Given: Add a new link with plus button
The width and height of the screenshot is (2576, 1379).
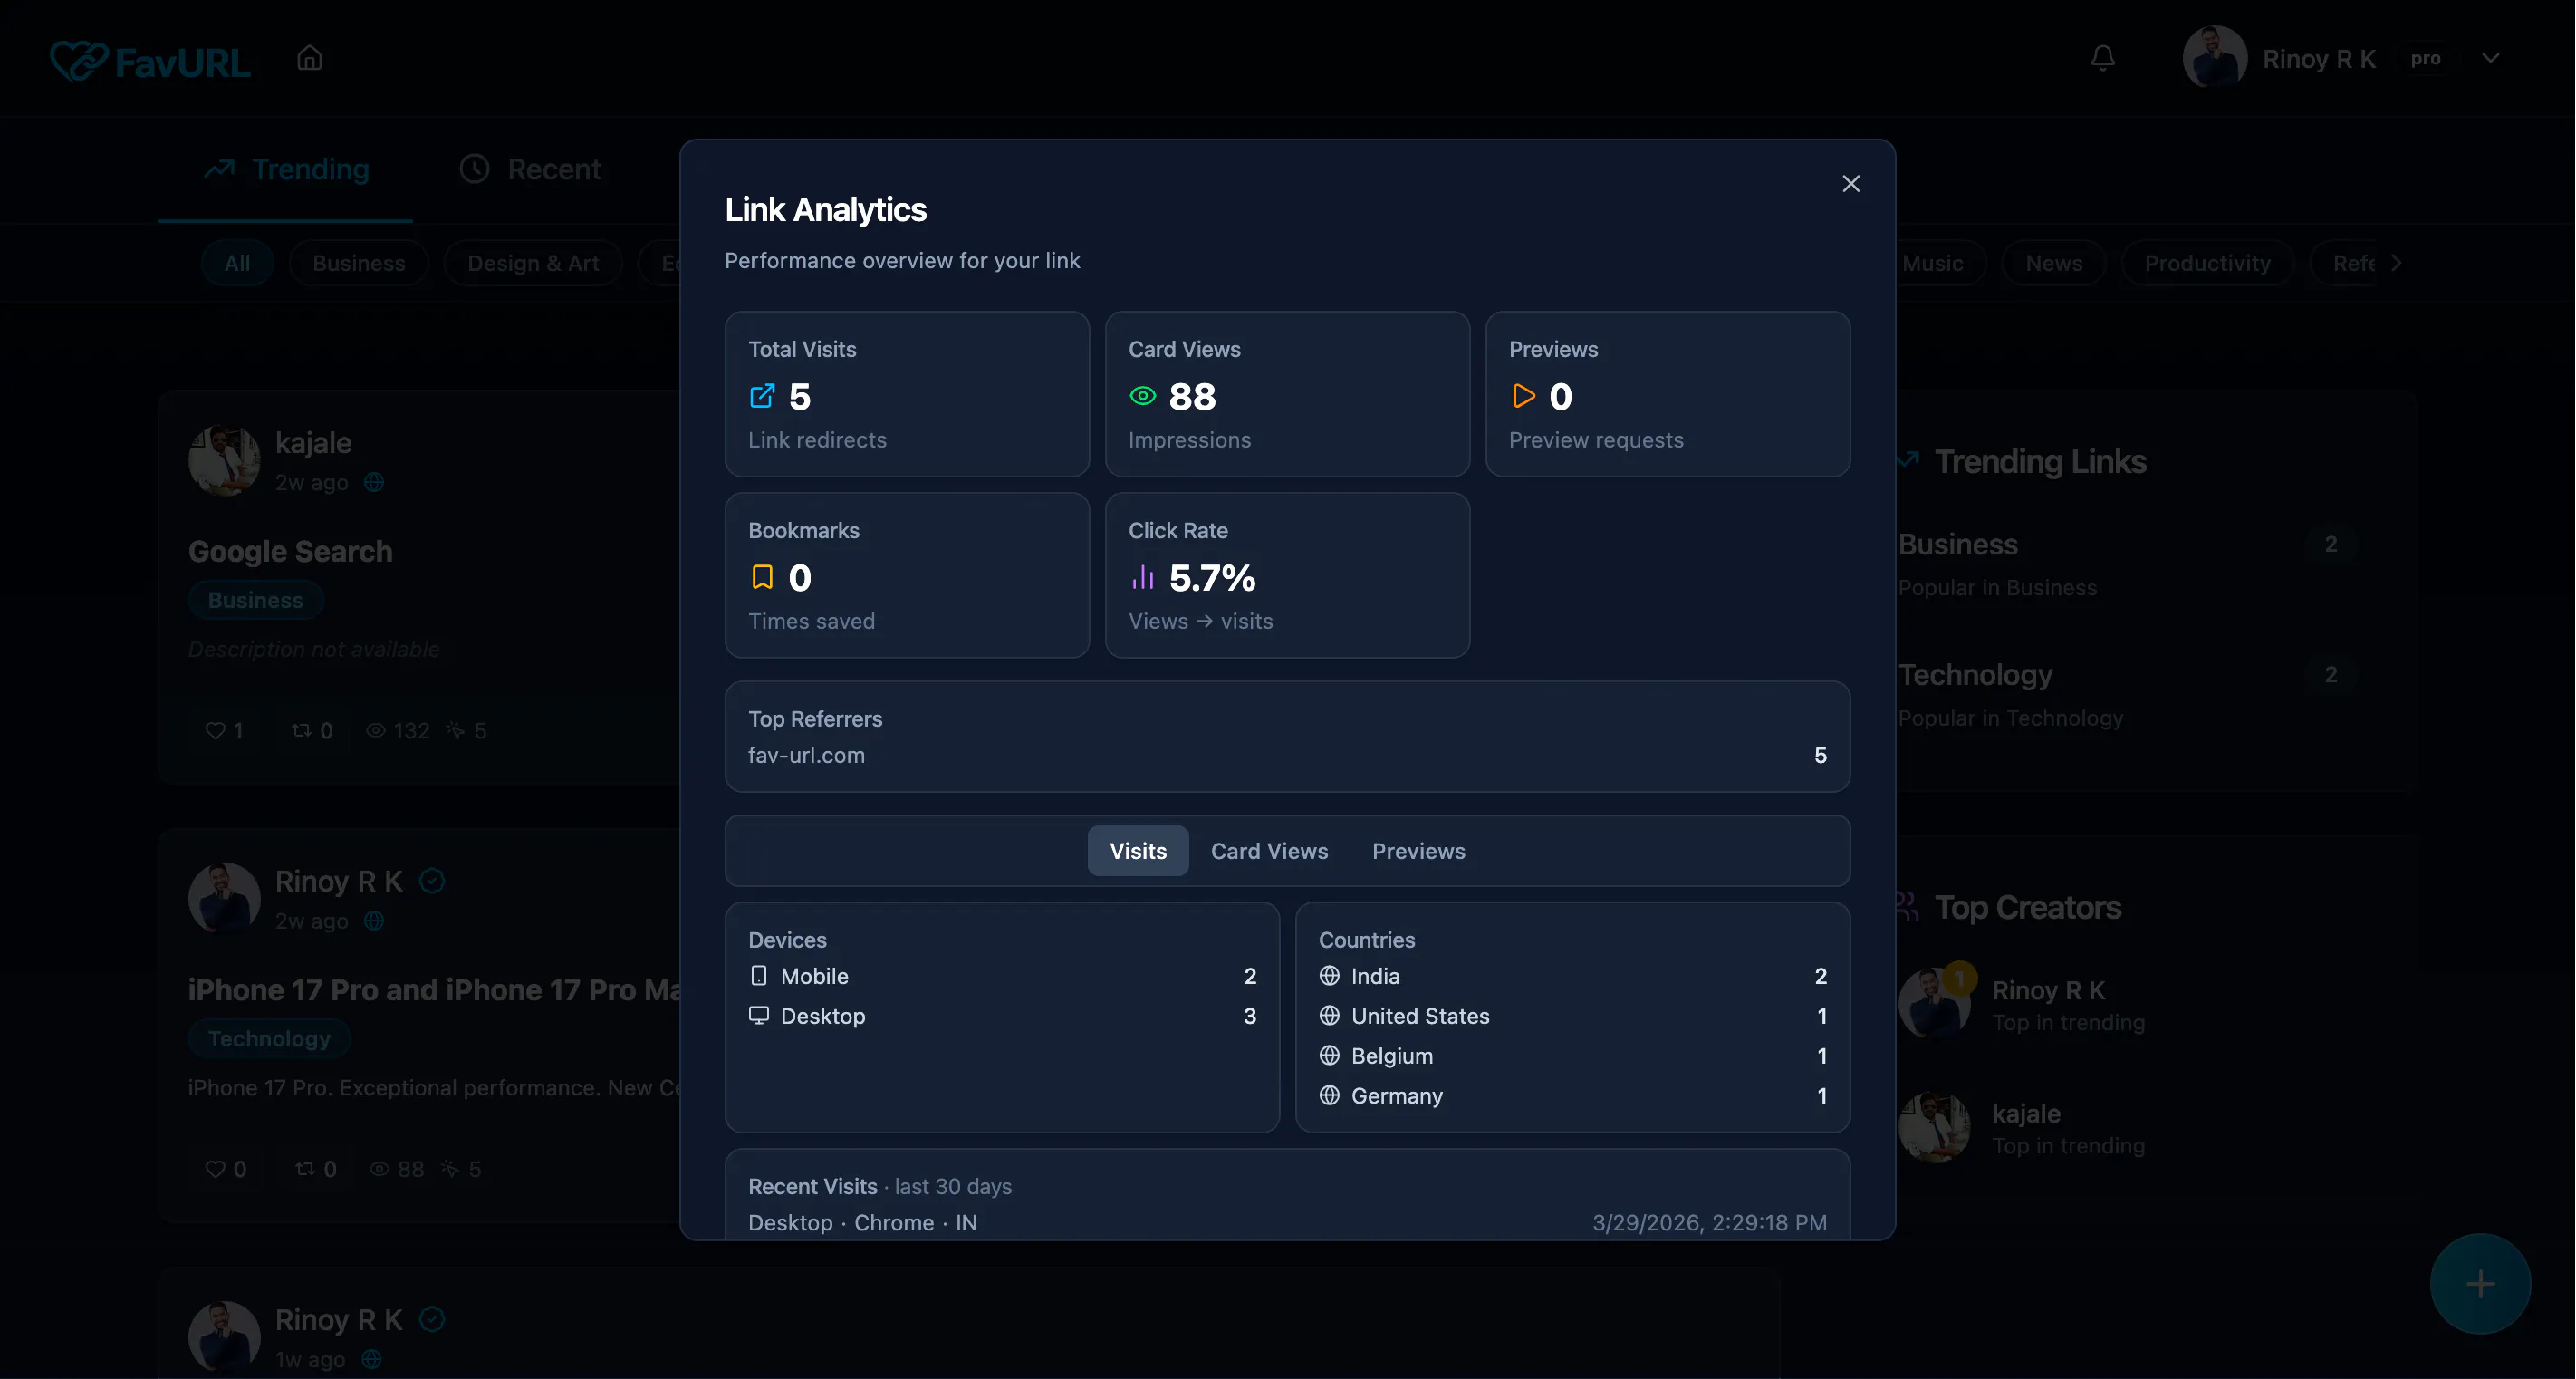Looking at the screenshot, I should pos(2480,1284).
